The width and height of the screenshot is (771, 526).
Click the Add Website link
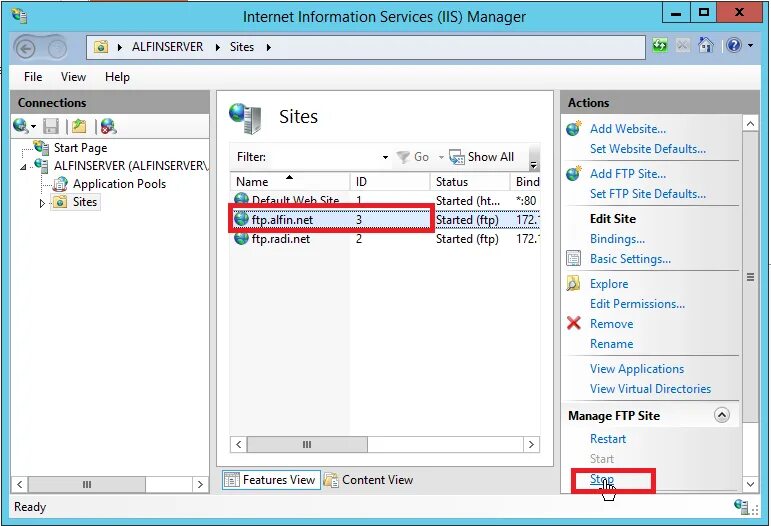[628, 129]
